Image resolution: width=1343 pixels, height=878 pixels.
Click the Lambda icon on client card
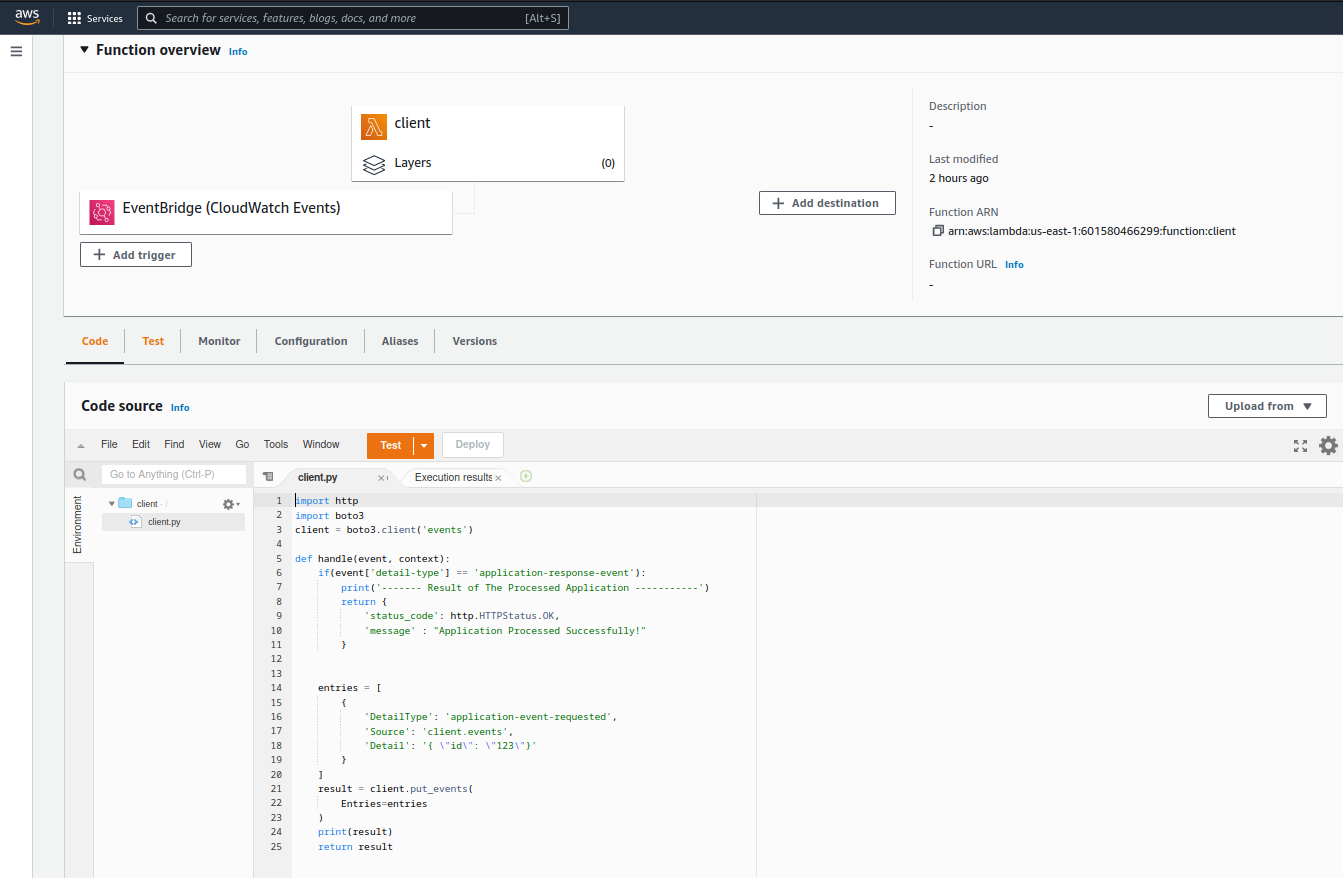click(x=374, y=127)
